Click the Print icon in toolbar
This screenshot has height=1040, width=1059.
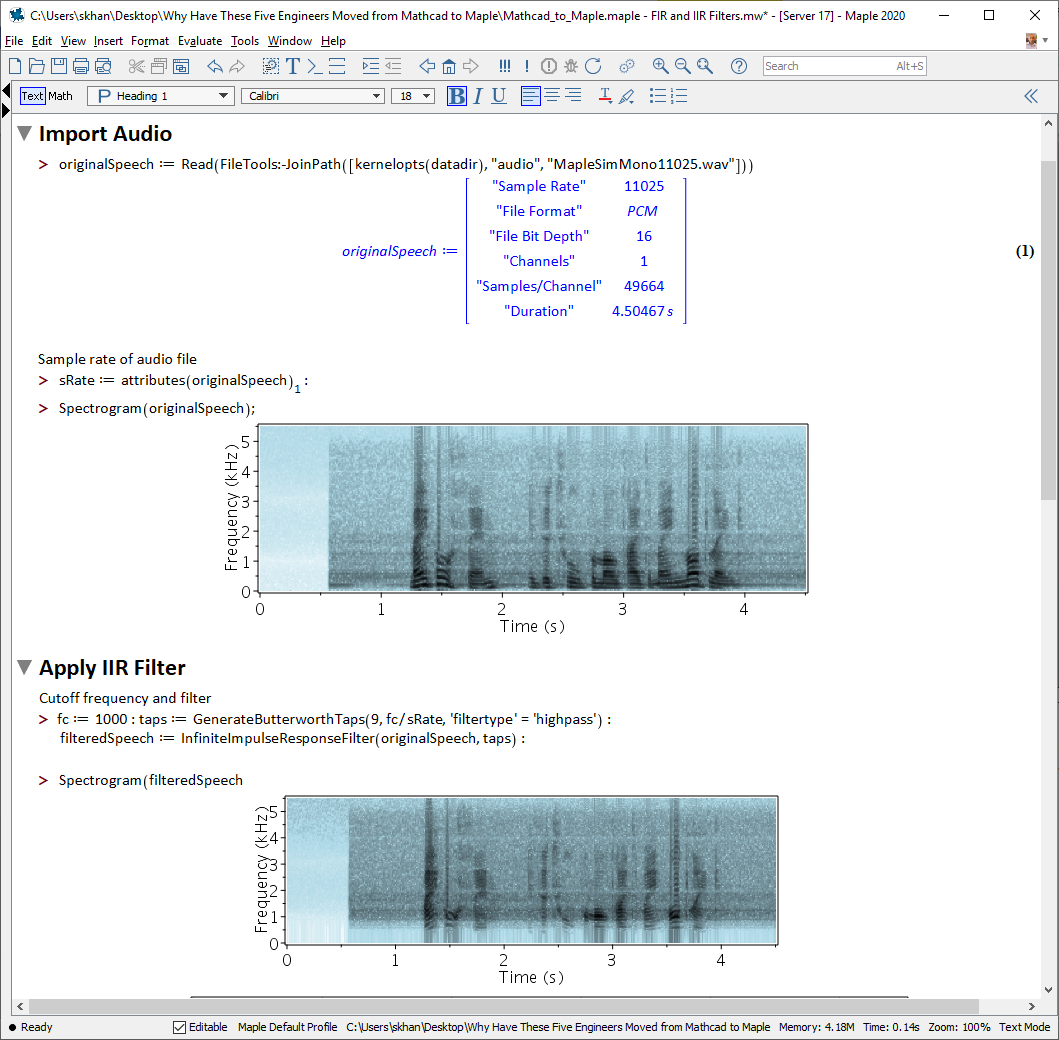click(x=81, y=66)
